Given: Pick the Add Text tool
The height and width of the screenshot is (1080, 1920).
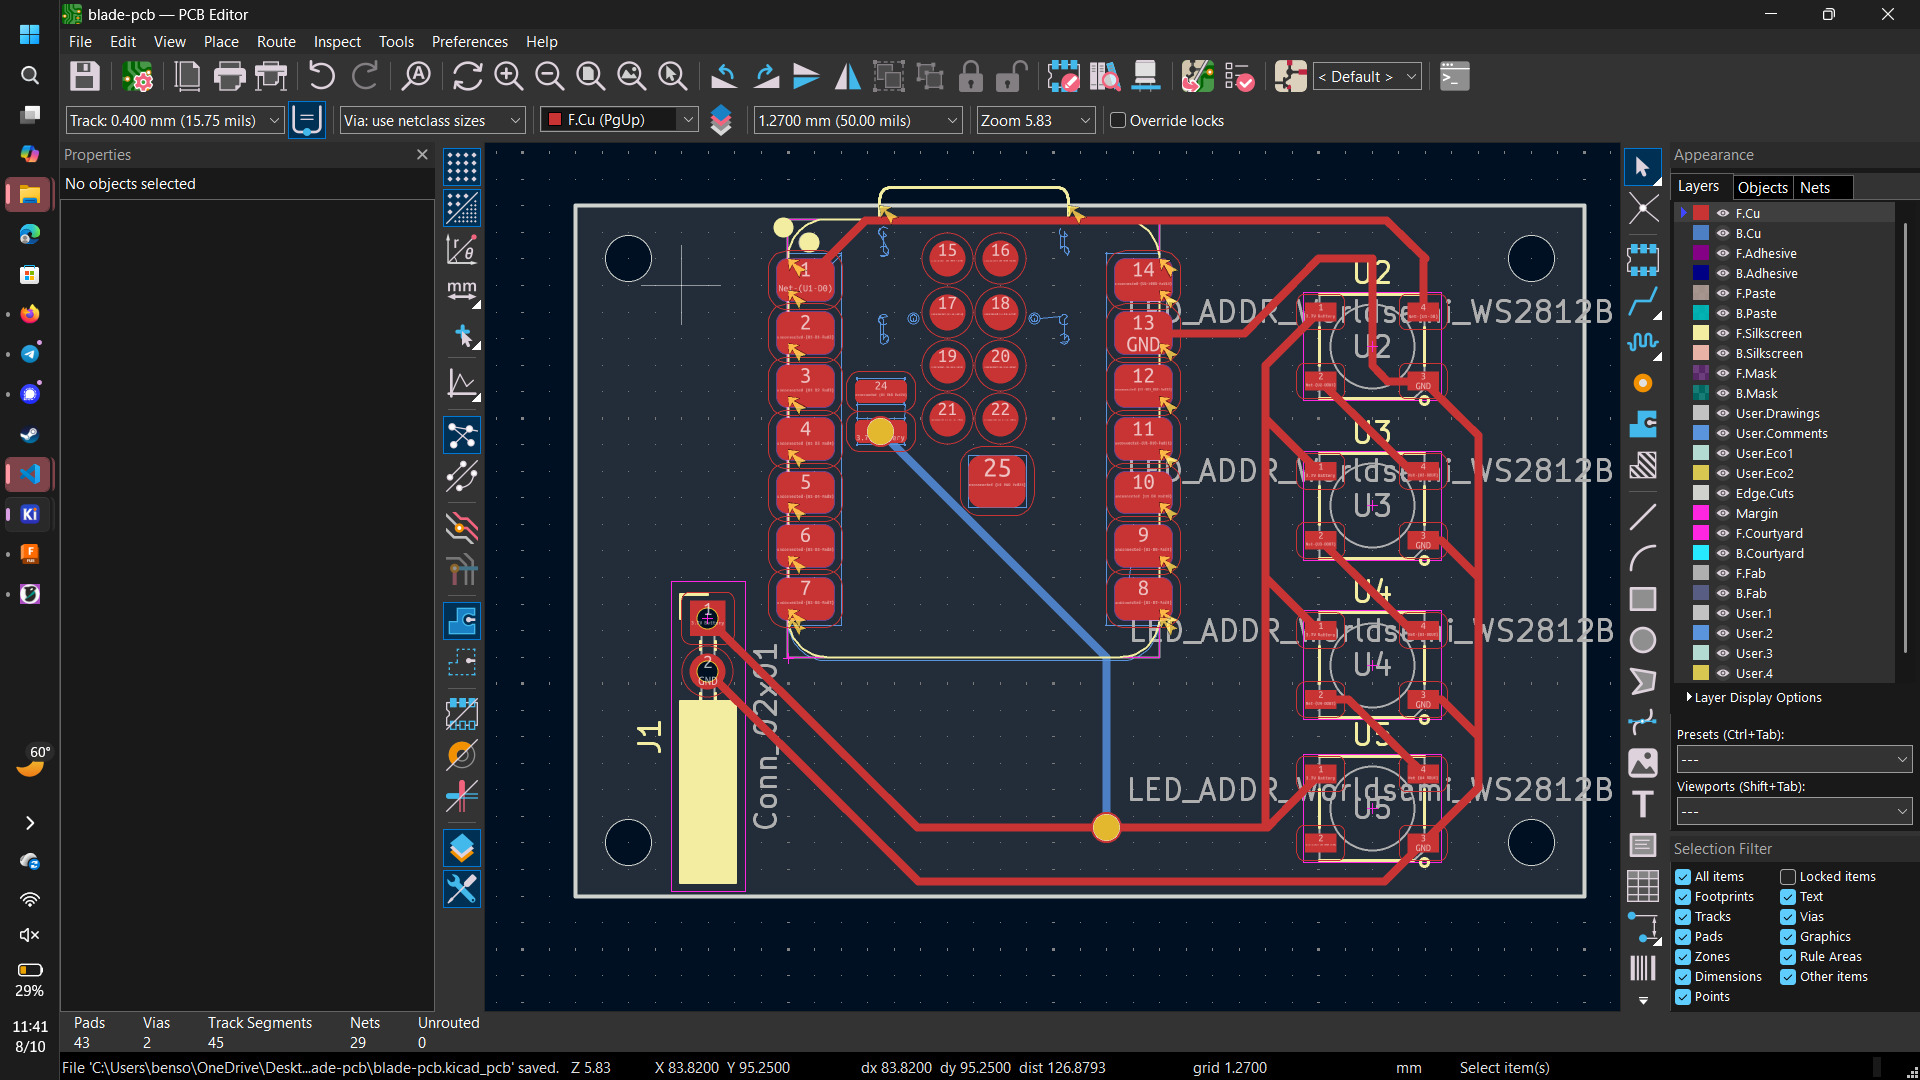Looking at the screenshot, I should (1642, 804).
